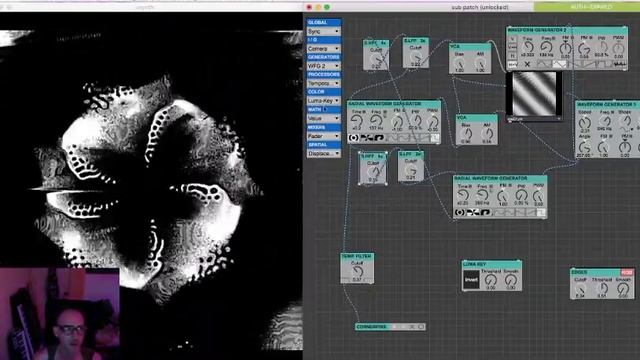This screenshot has width=640, height=360.
Task: Click the Time knob in Waveform Generator 2
Action: coord(528,47)
